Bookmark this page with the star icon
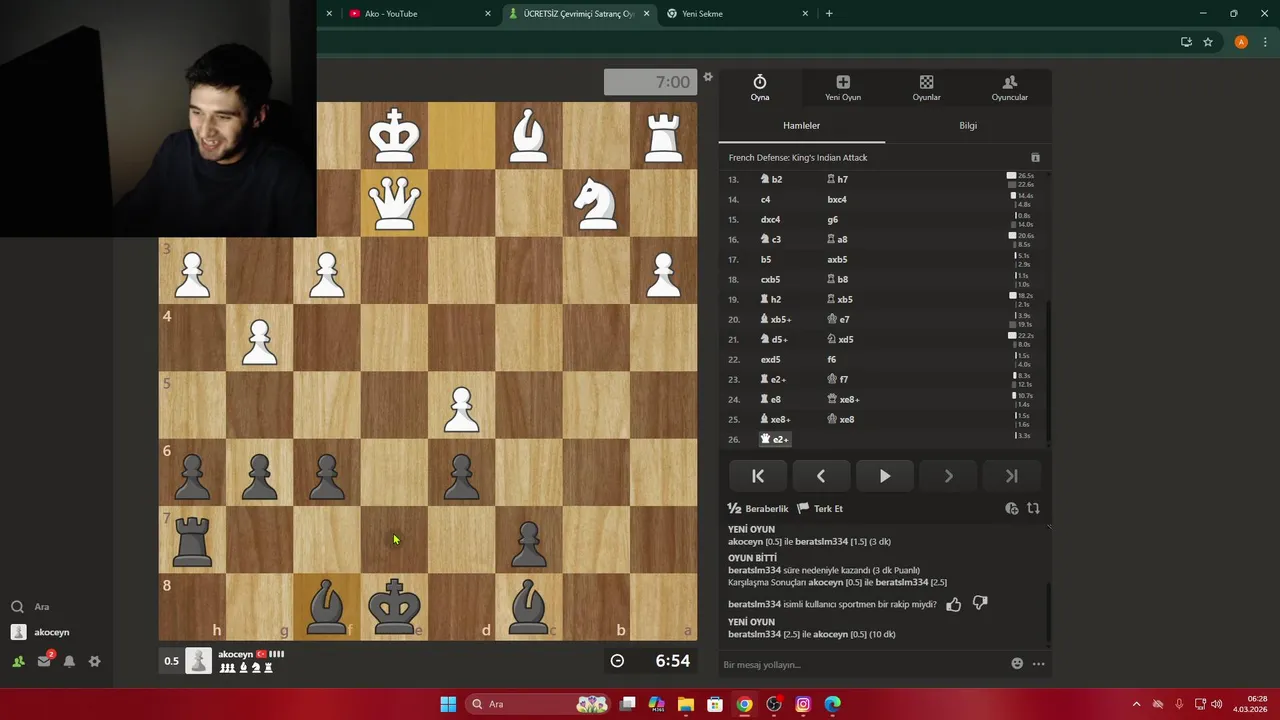 1208,42
